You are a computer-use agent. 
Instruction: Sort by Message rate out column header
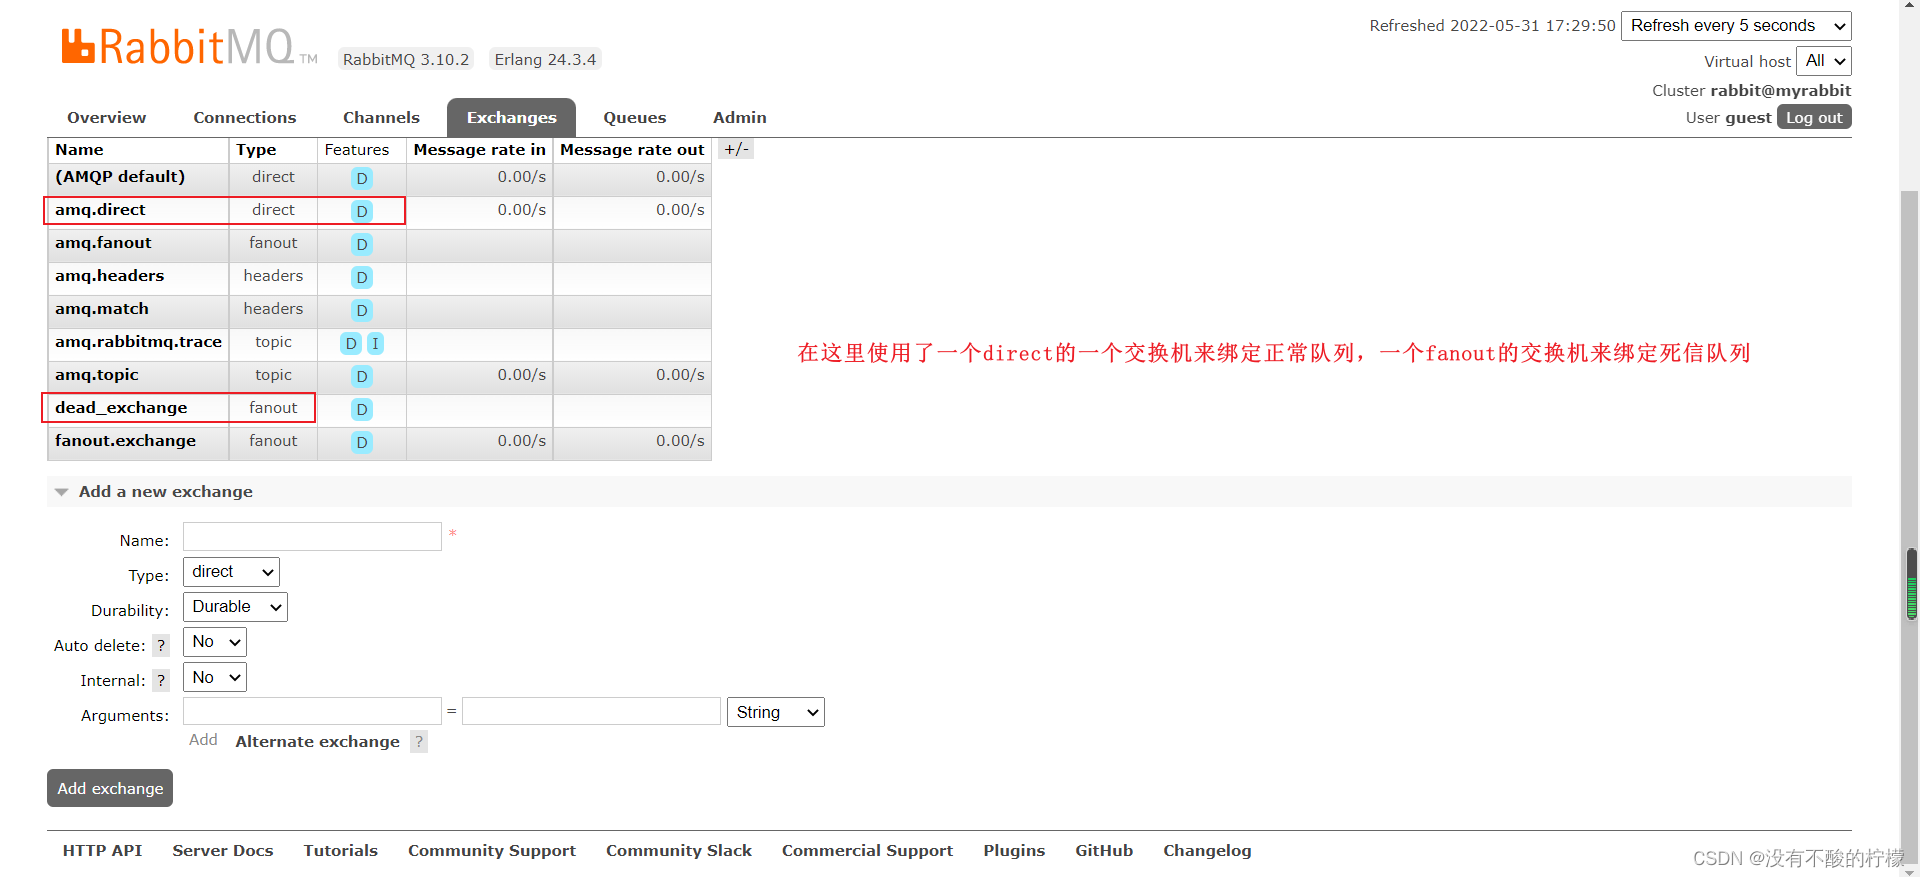tap(632, 149)
